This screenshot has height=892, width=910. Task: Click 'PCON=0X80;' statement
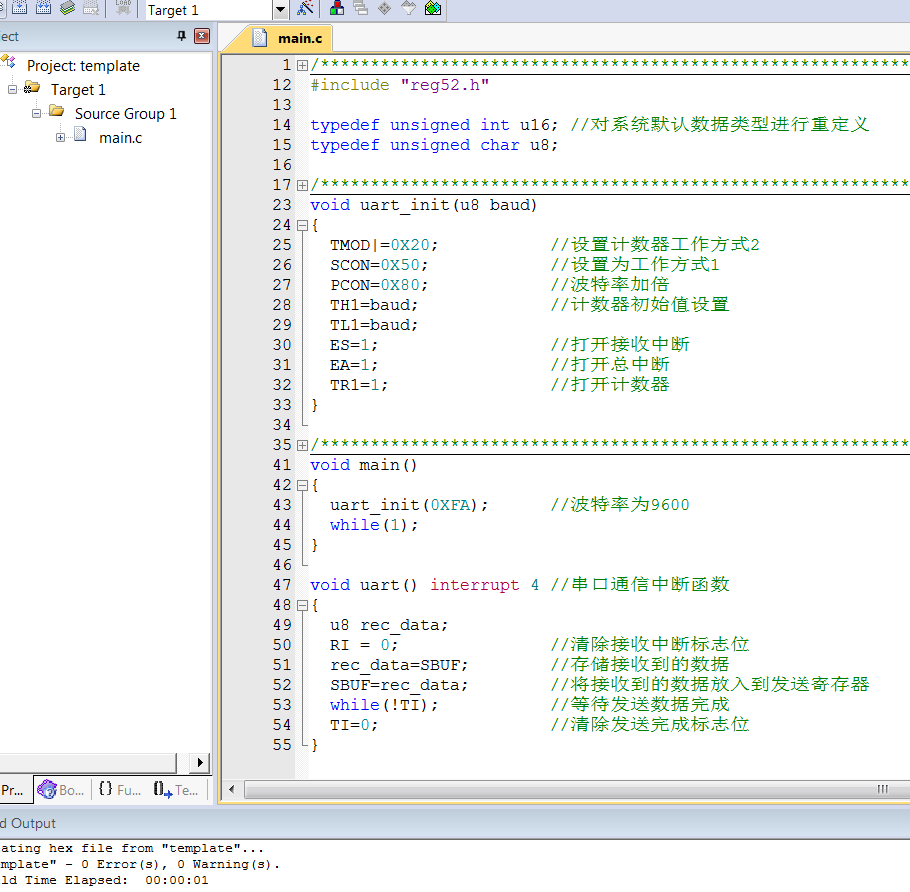379,286
